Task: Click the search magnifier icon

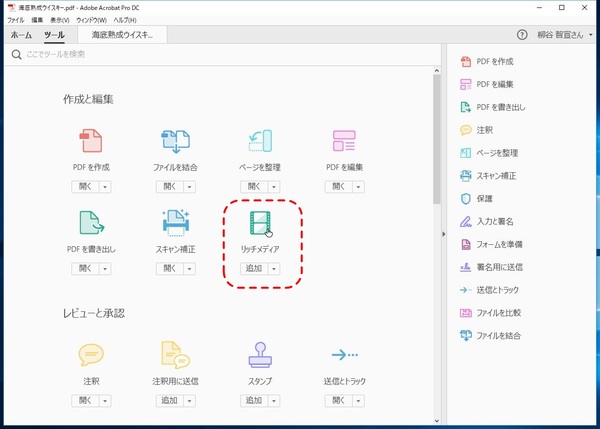Action: click(x=16, y=54)
